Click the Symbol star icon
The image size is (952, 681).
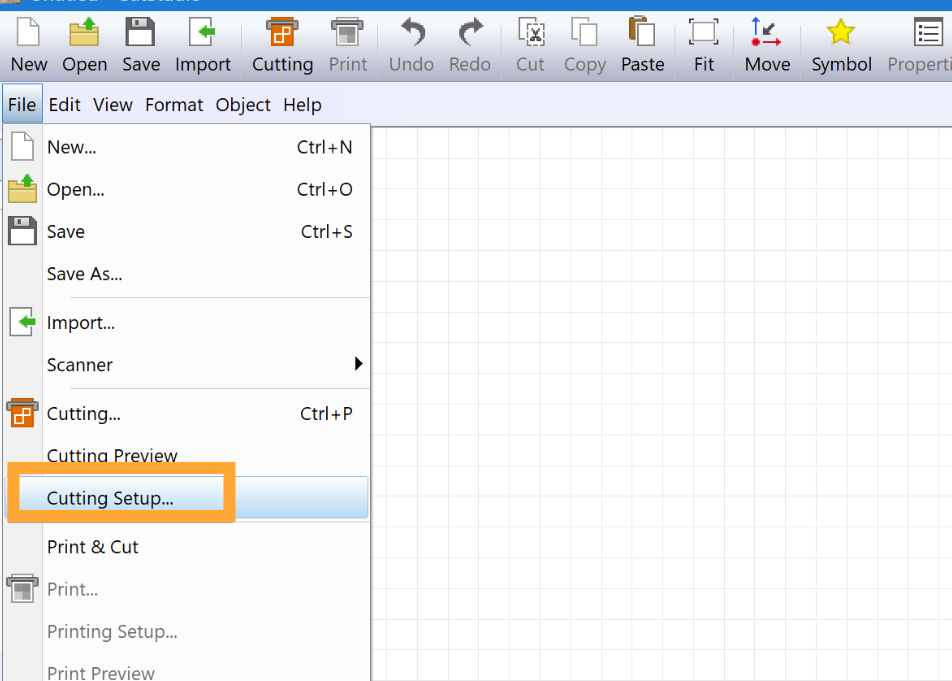point(841,33)
